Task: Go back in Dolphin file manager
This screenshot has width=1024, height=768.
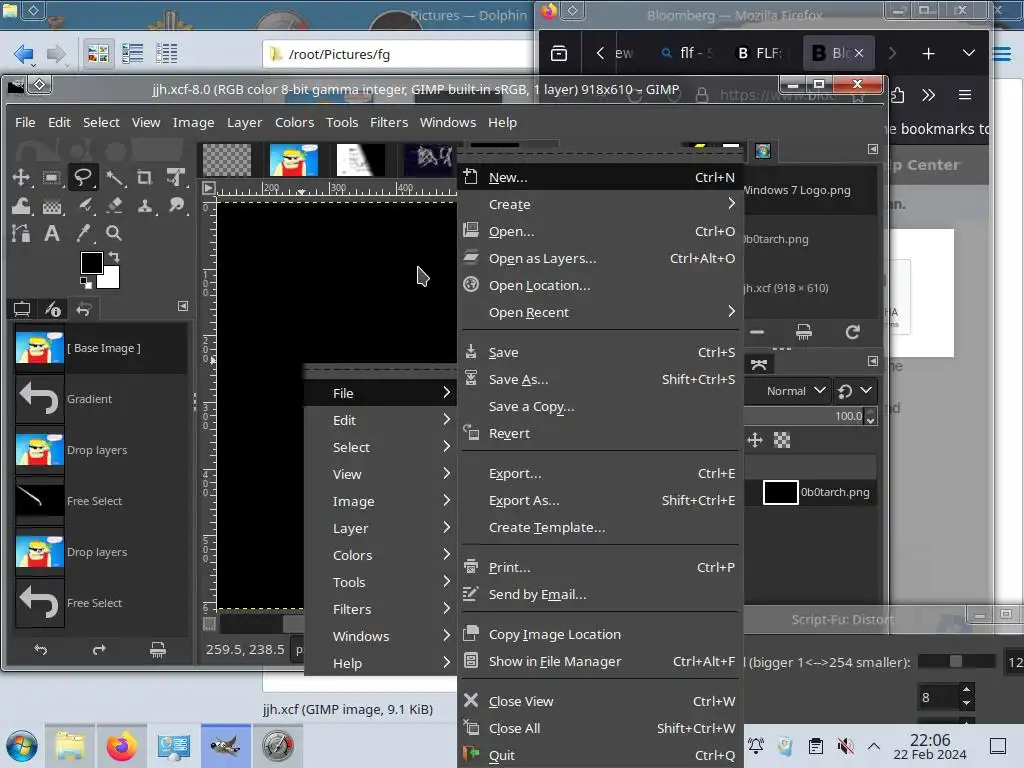Action: [x=24, y=54]
